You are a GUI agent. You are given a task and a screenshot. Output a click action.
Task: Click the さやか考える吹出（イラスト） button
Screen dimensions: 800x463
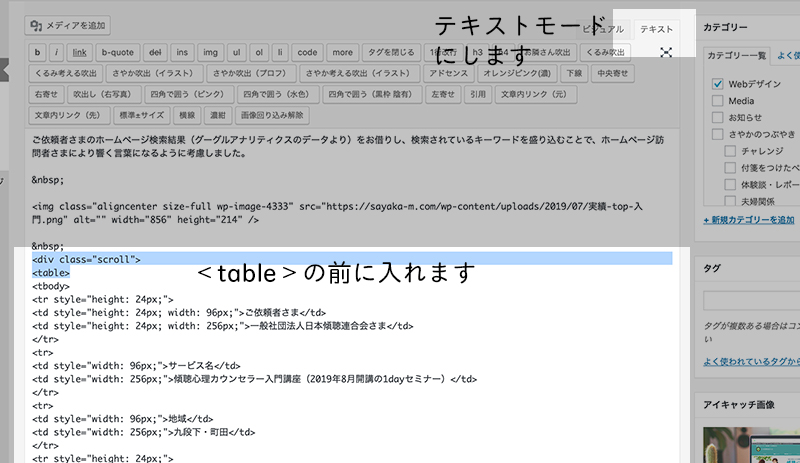[x=360, y=73]
